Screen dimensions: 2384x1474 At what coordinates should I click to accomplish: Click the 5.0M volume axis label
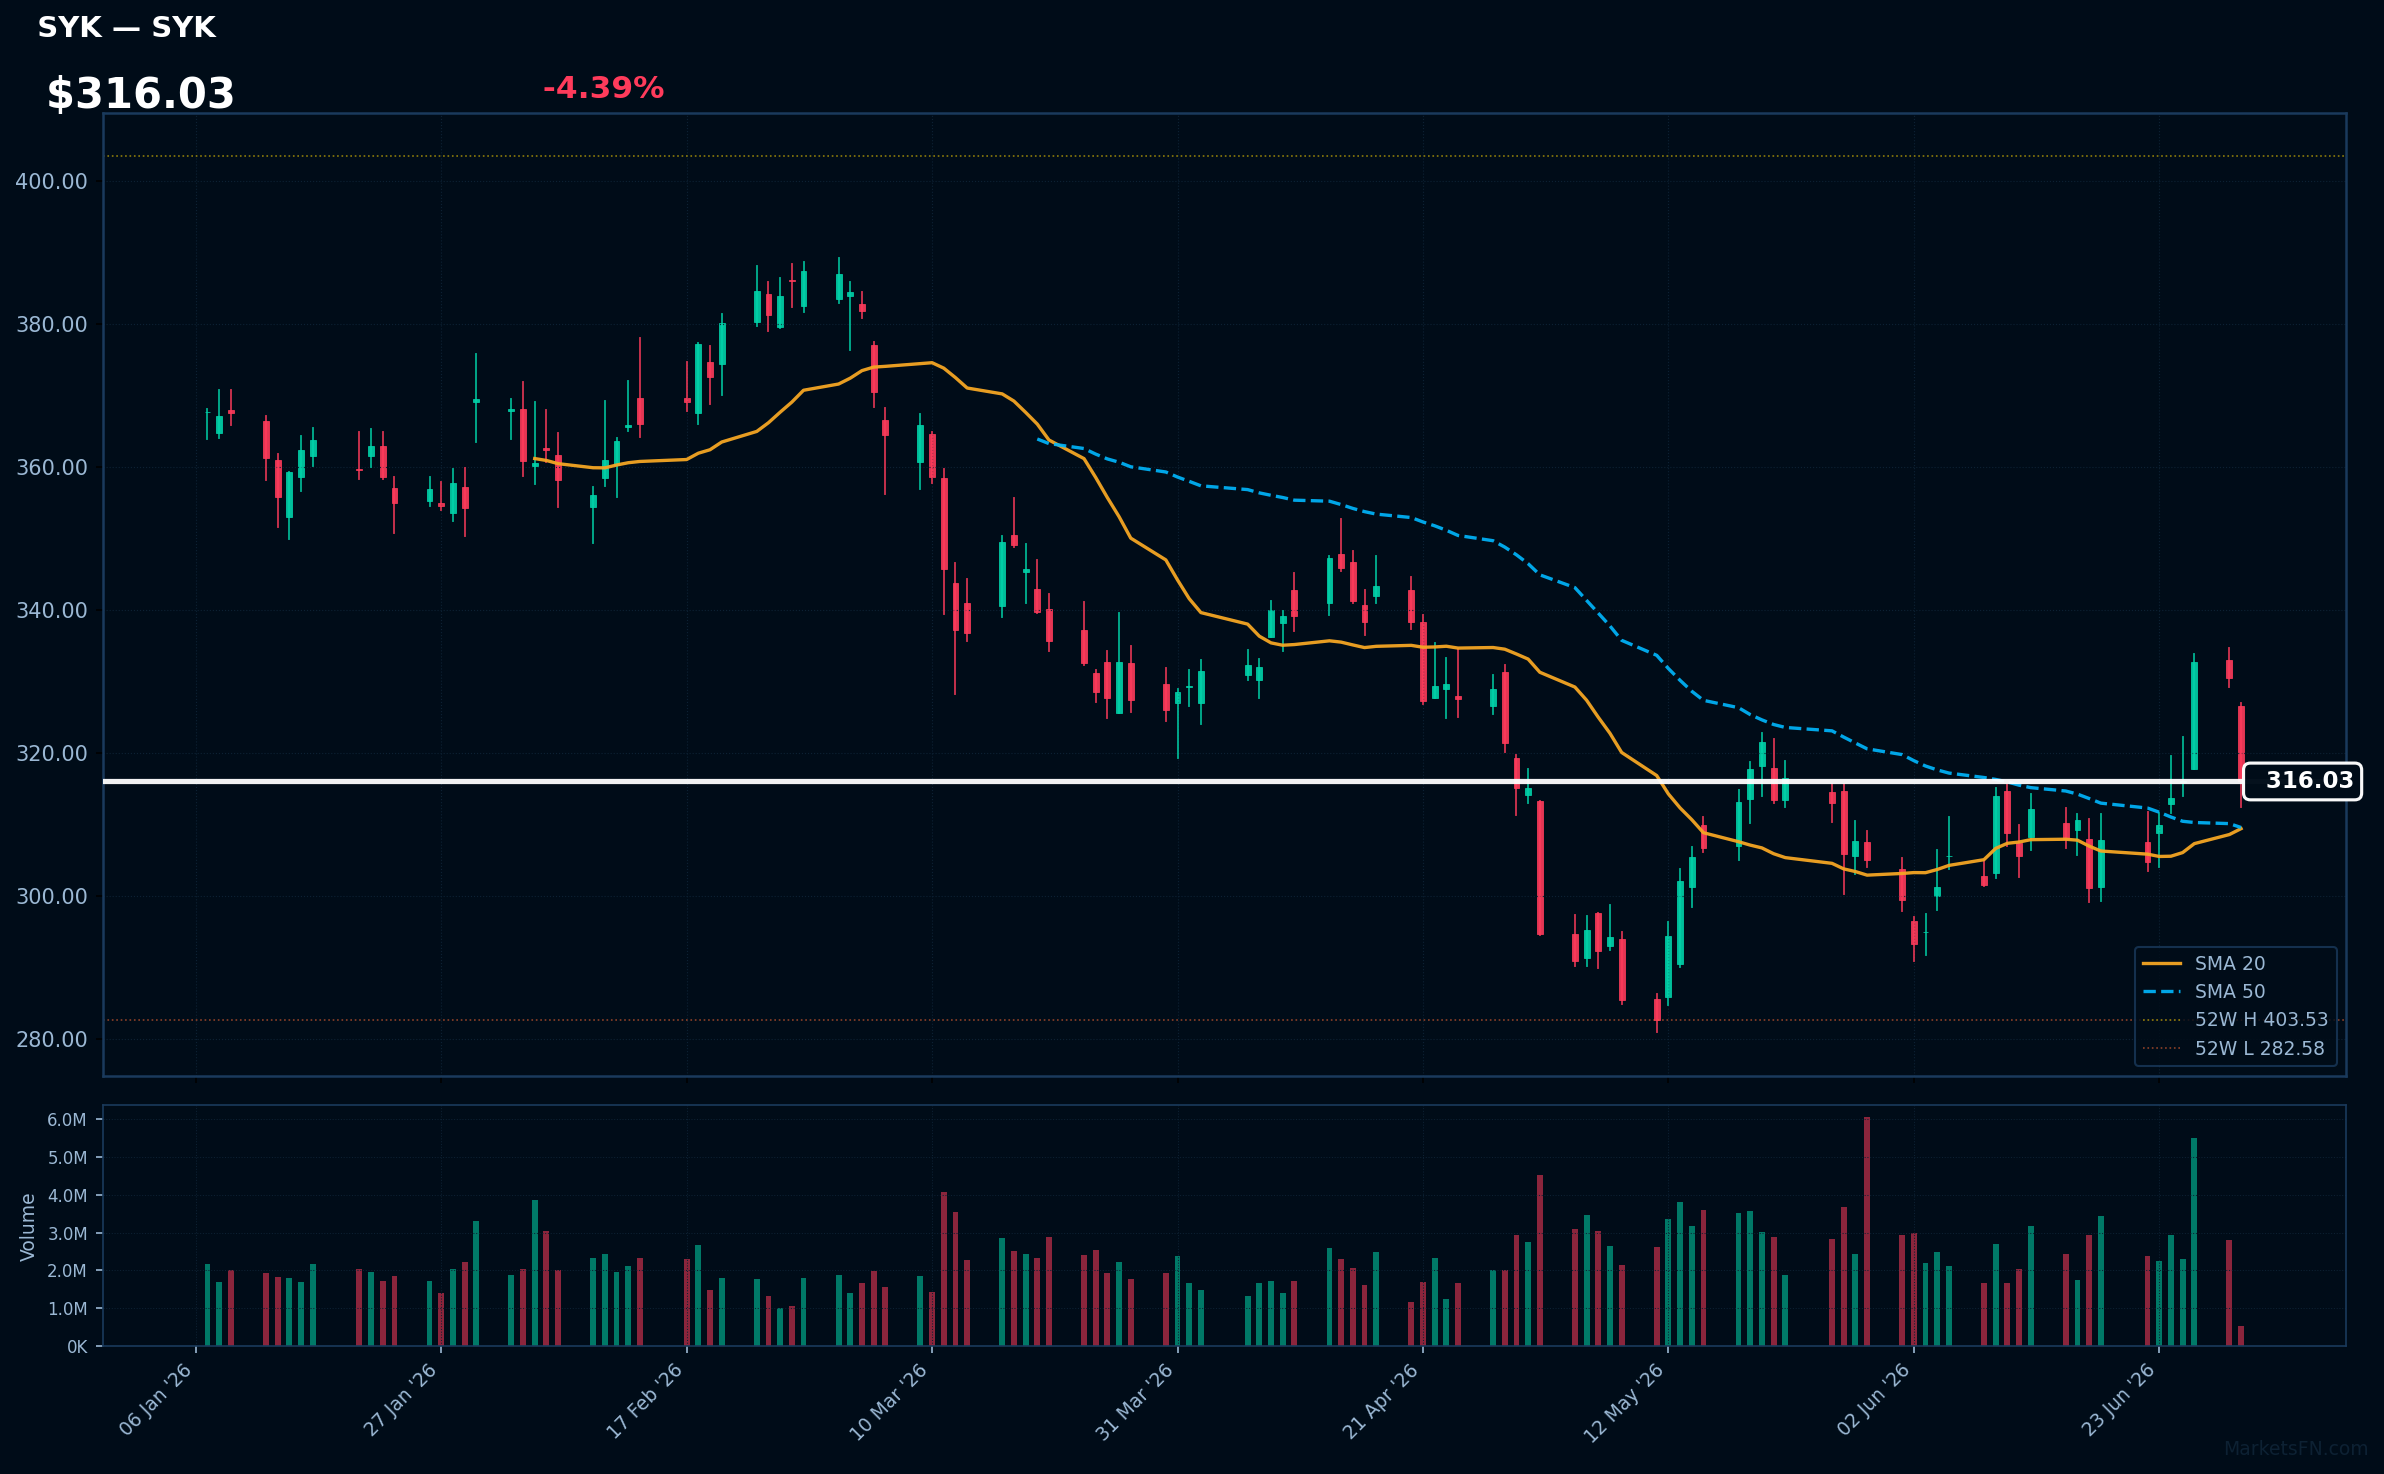pos(67,1158)
